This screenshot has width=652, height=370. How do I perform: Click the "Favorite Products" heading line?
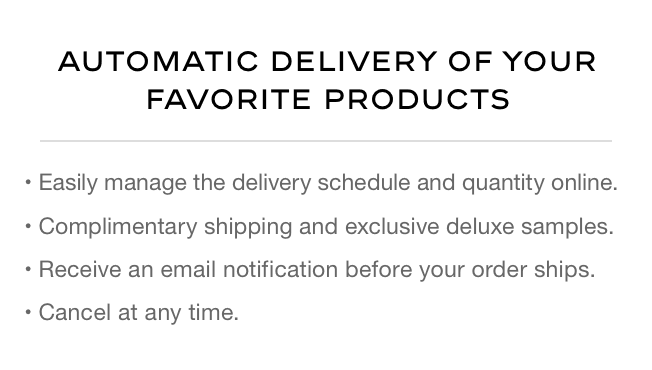[328, 100]
